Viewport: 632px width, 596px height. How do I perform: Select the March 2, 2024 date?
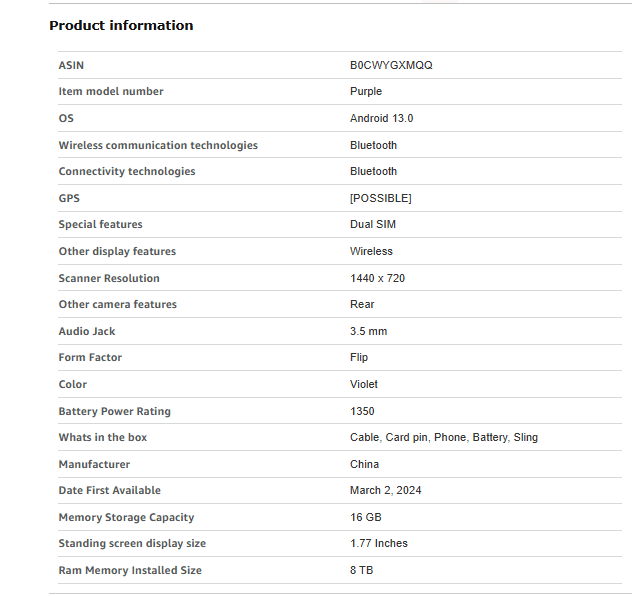(385, 491)
